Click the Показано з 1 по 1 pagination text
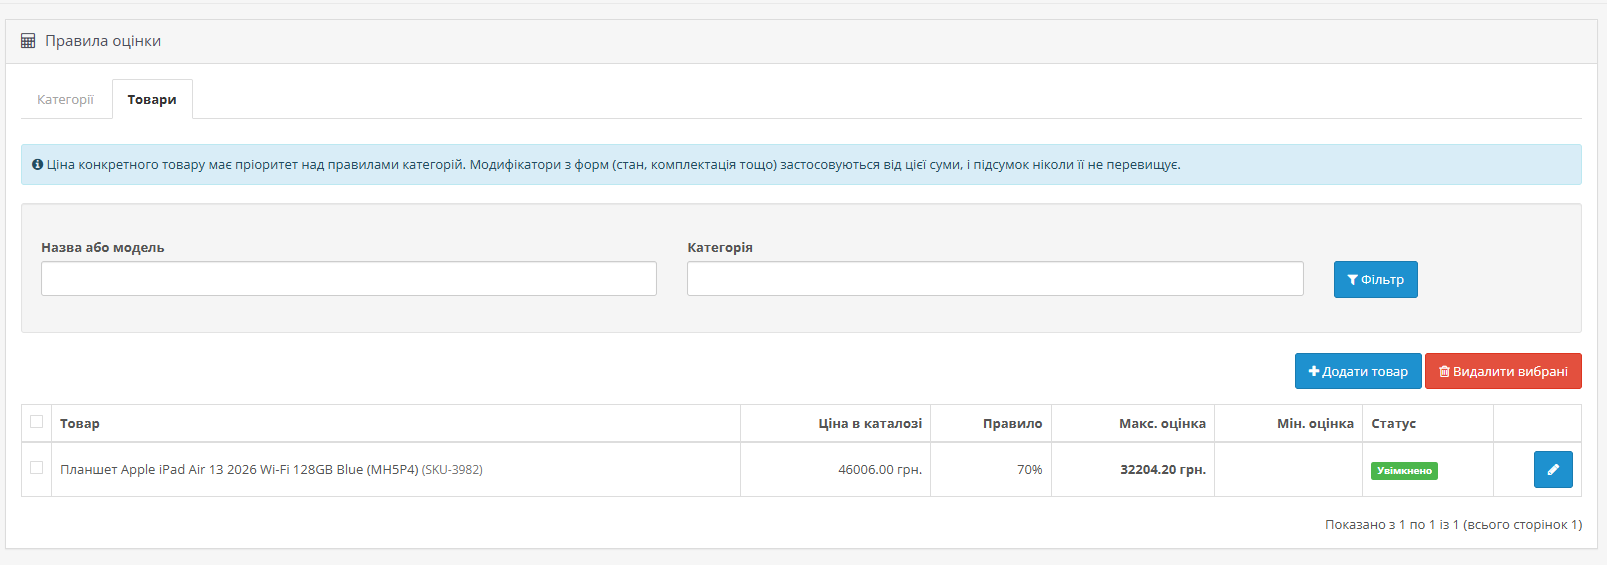Viewport: 1607px width, 565px height. point(1453,525)
